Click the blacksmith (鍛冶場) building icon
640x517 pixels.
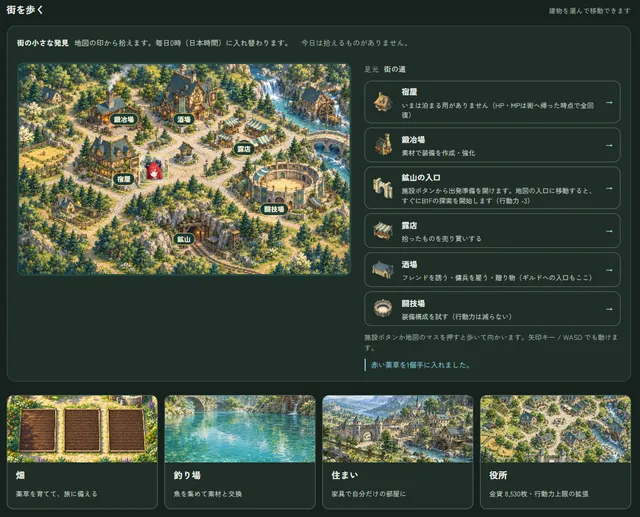coord(383,145)
